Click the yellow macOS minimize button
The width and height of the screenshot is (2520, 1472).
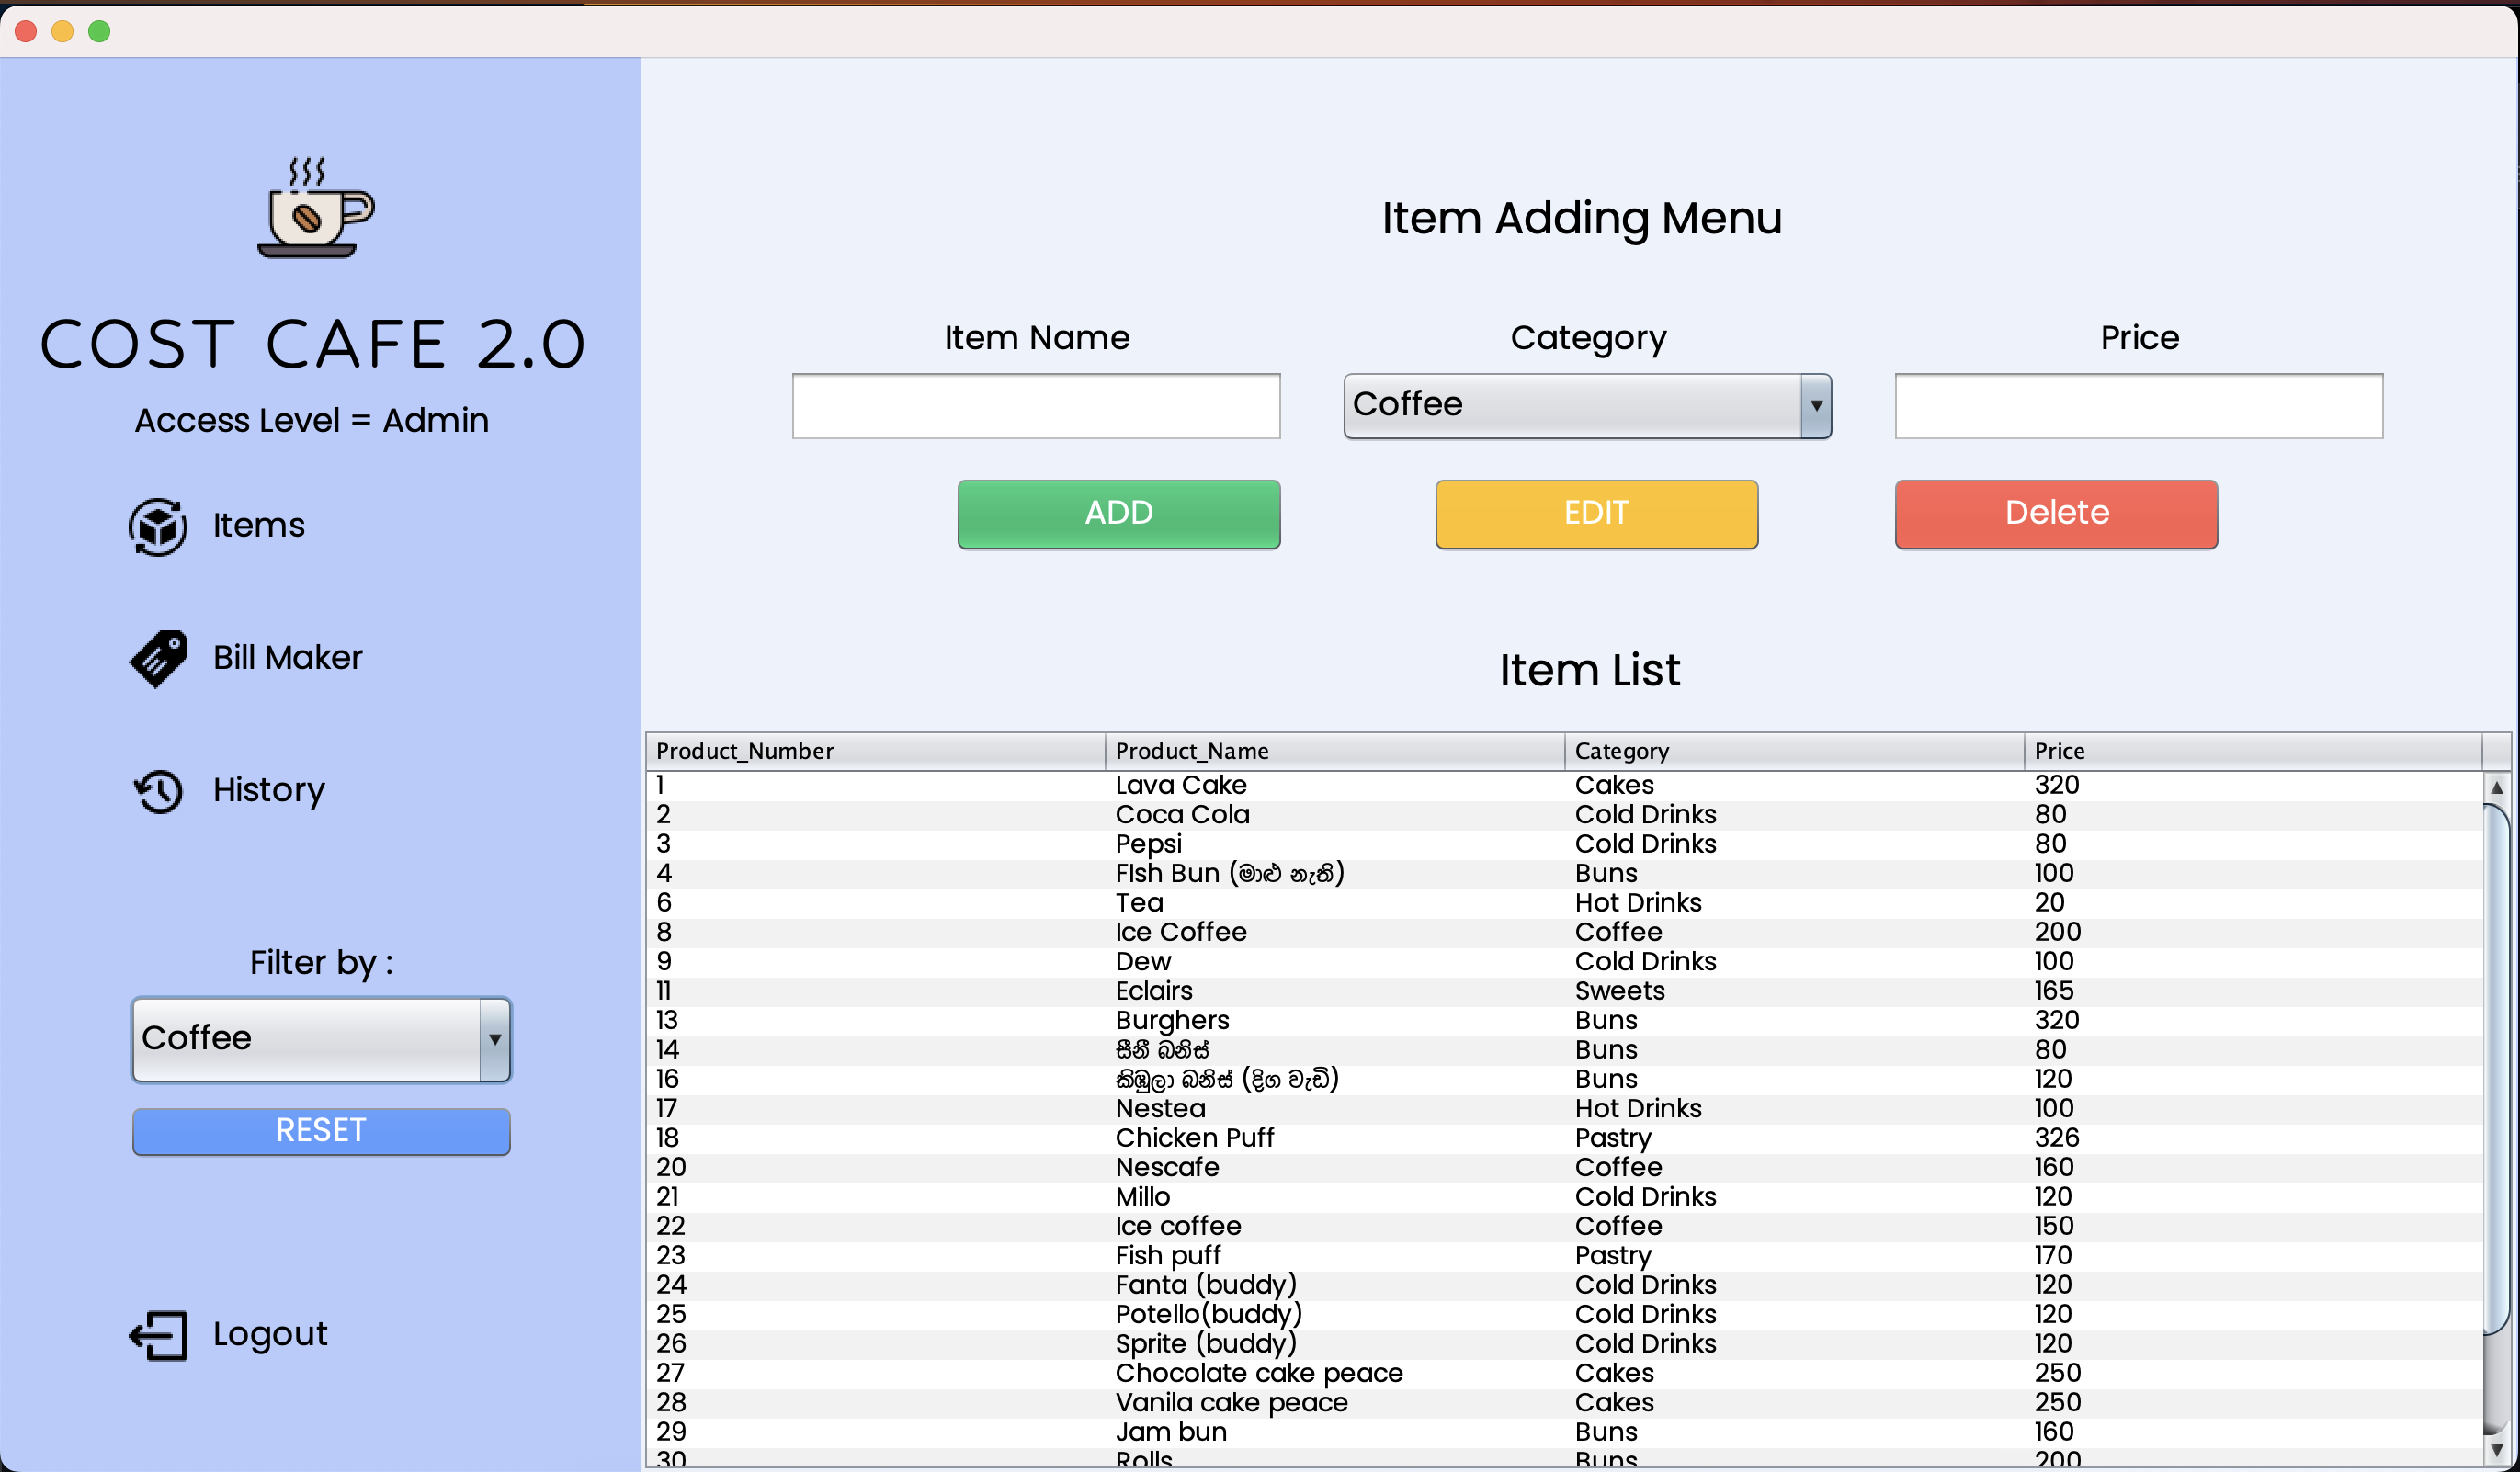62,31
